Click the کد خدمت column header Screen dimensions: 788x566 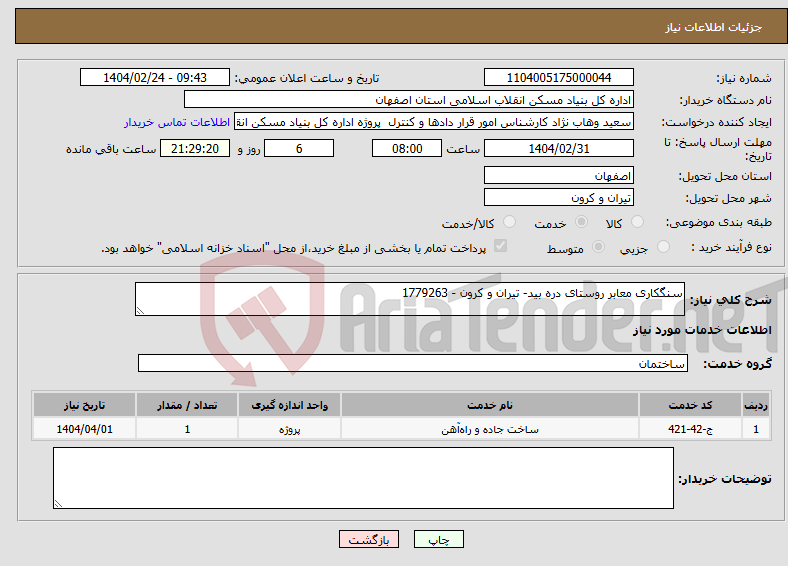coord(691,405)
